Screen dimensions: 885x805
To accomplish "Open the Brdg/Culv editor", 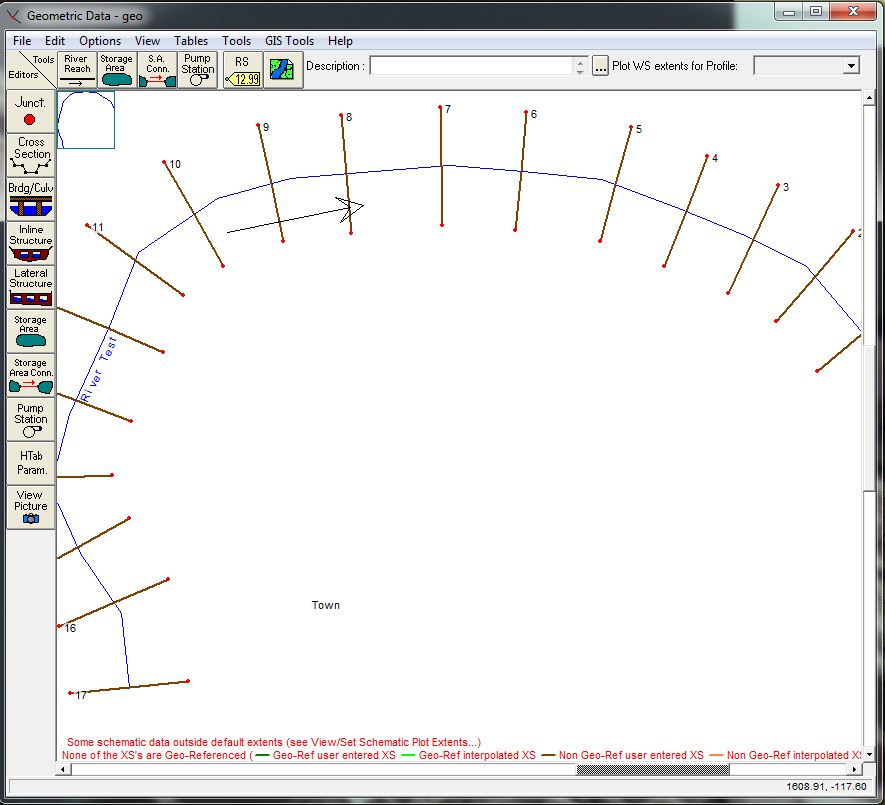I will click(30, 196).
